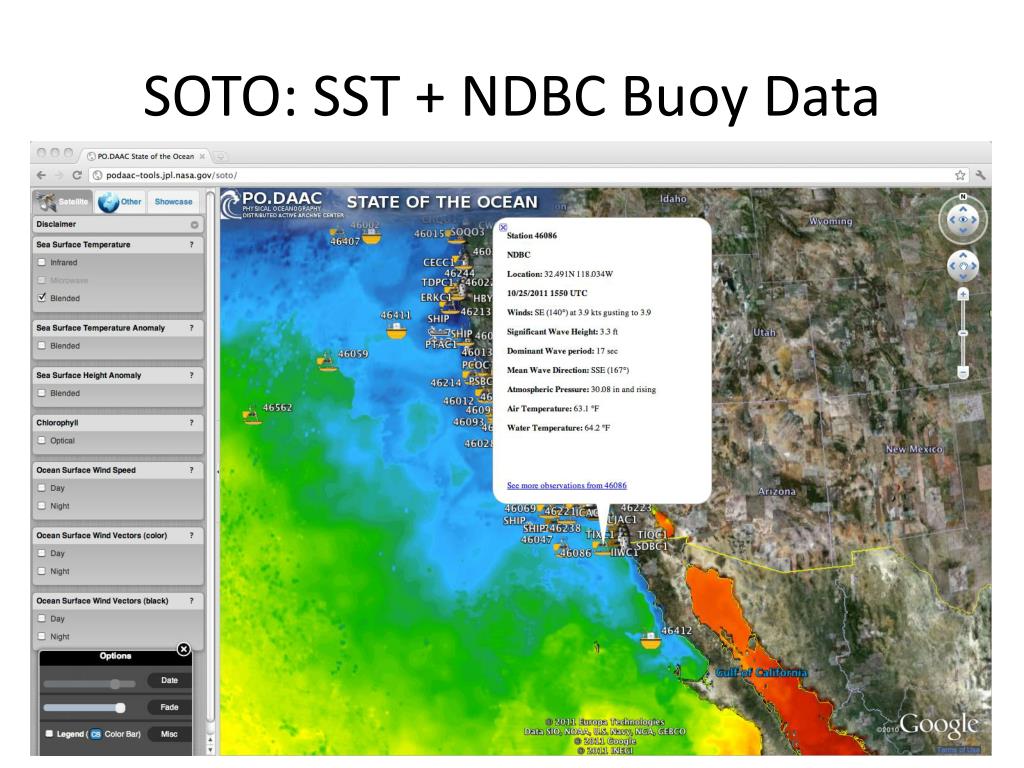This screenshot has width=1024, height=768.
Task: Select the PO.DAAC State of the Ocean browser tab
Action: (145, 156)
